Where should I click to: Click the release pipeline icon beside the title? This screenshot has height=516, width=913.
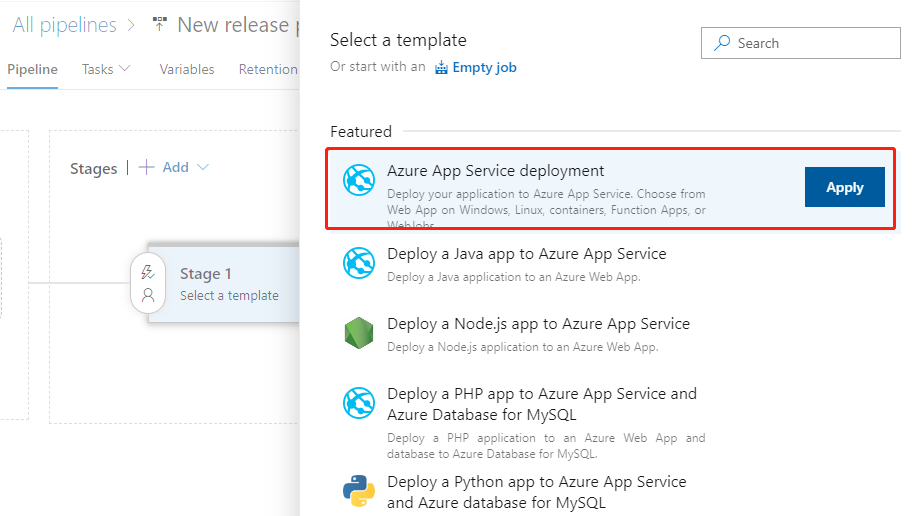tap(160, 24)
